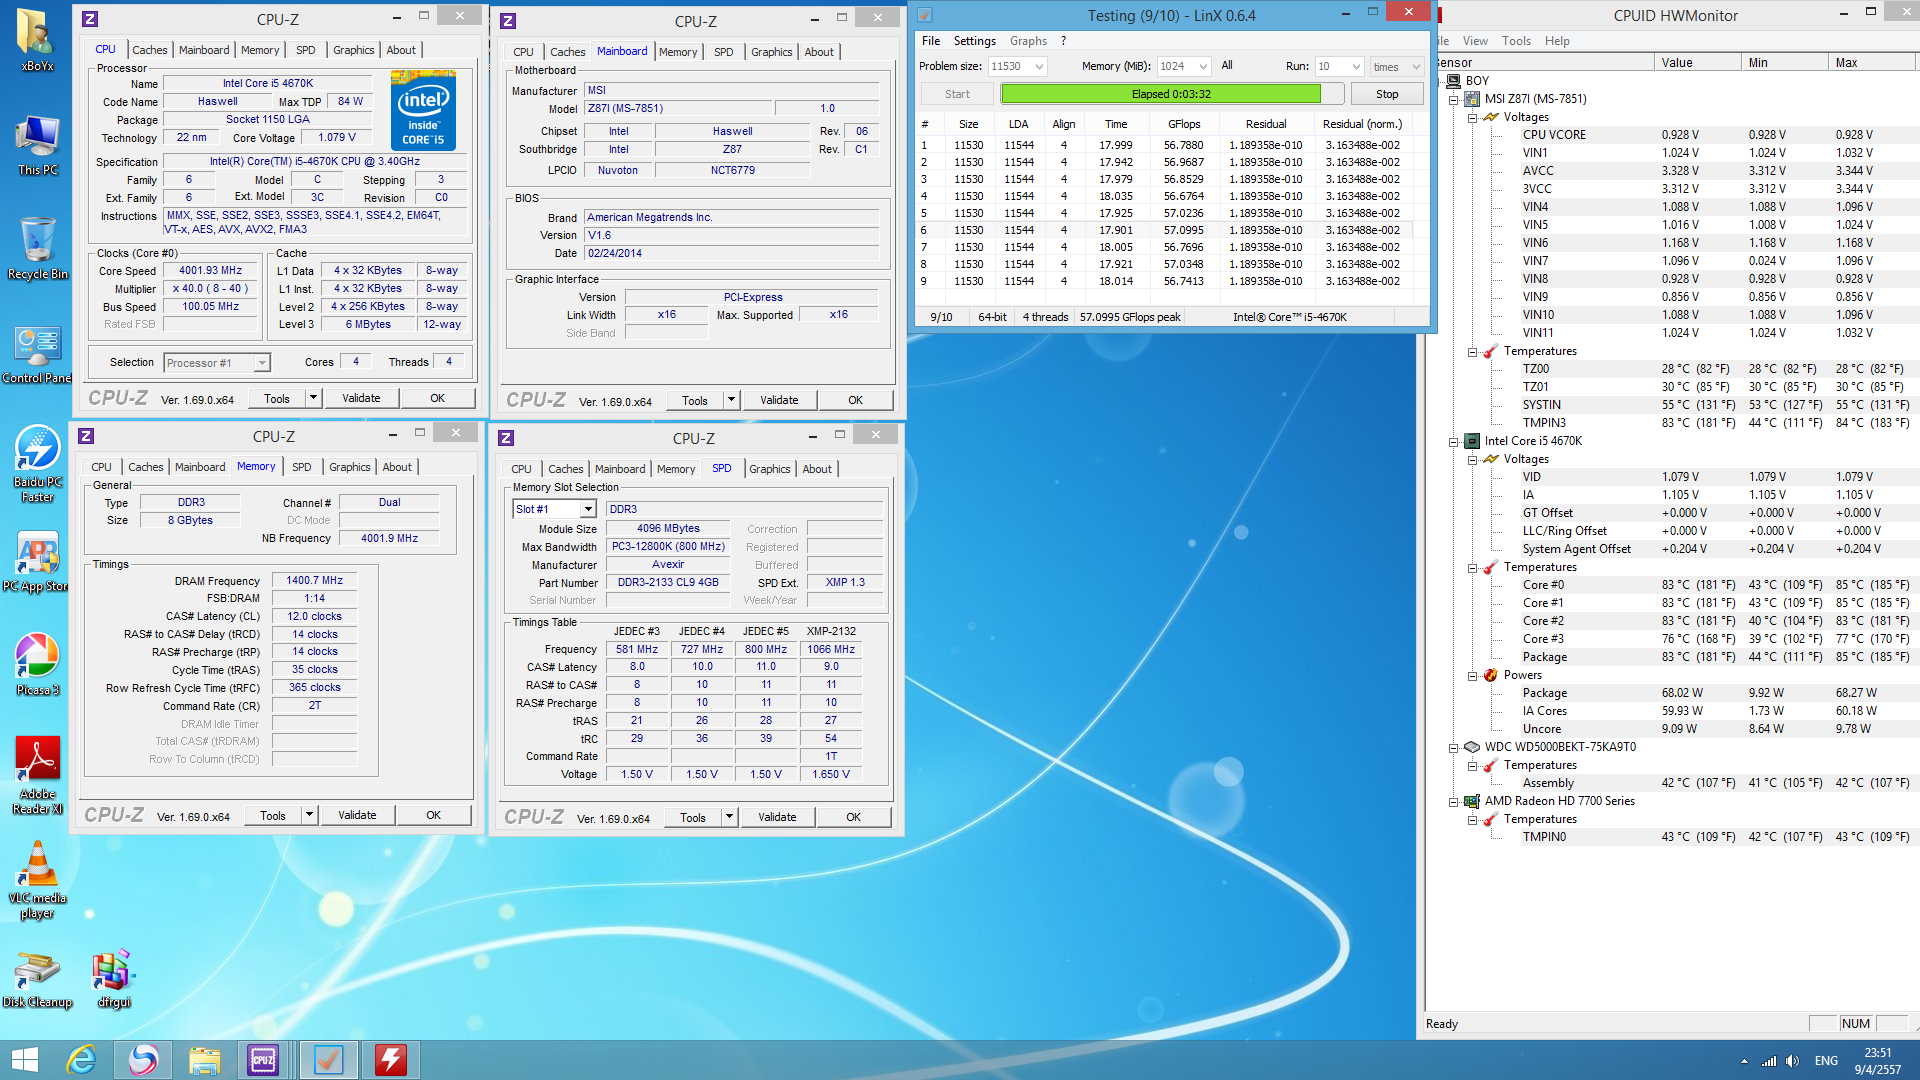Viewport: 1920px width, 1080px height.
Task: Click Windows Start button
Action: pos(24,1059)
